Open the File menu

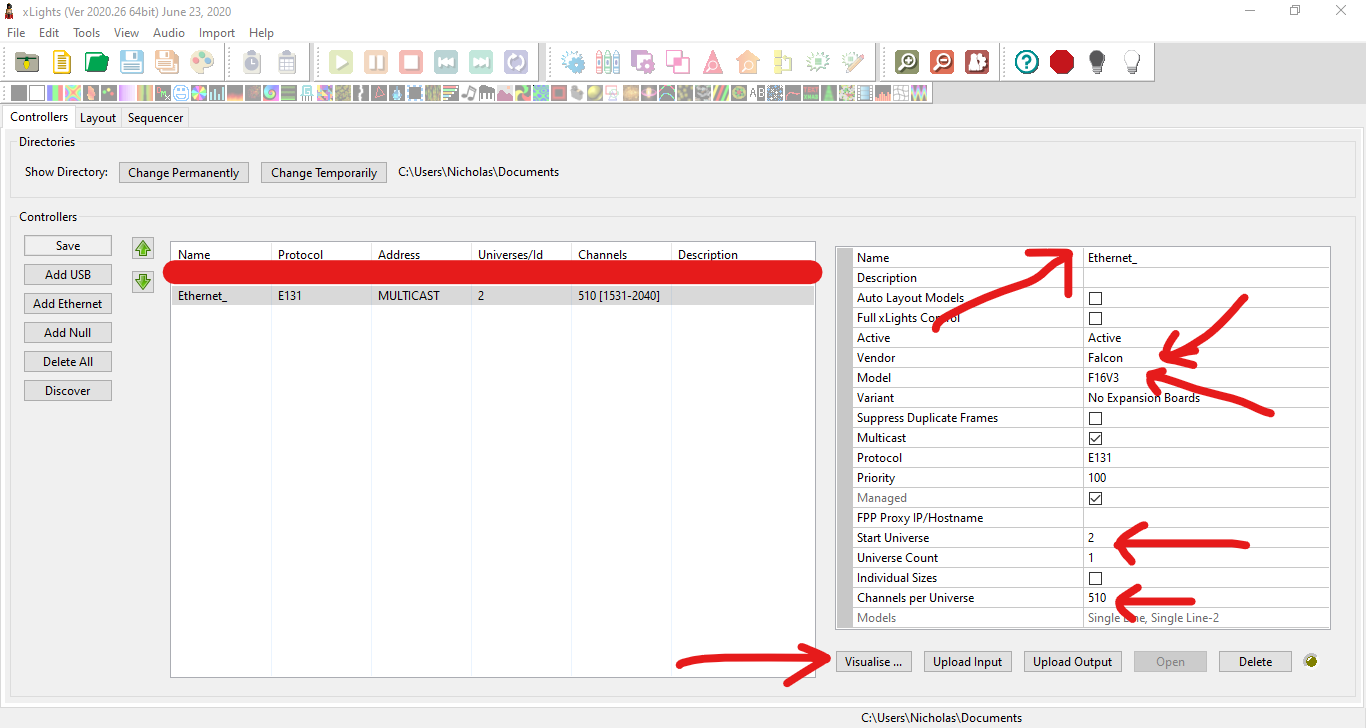coord(16,33)
